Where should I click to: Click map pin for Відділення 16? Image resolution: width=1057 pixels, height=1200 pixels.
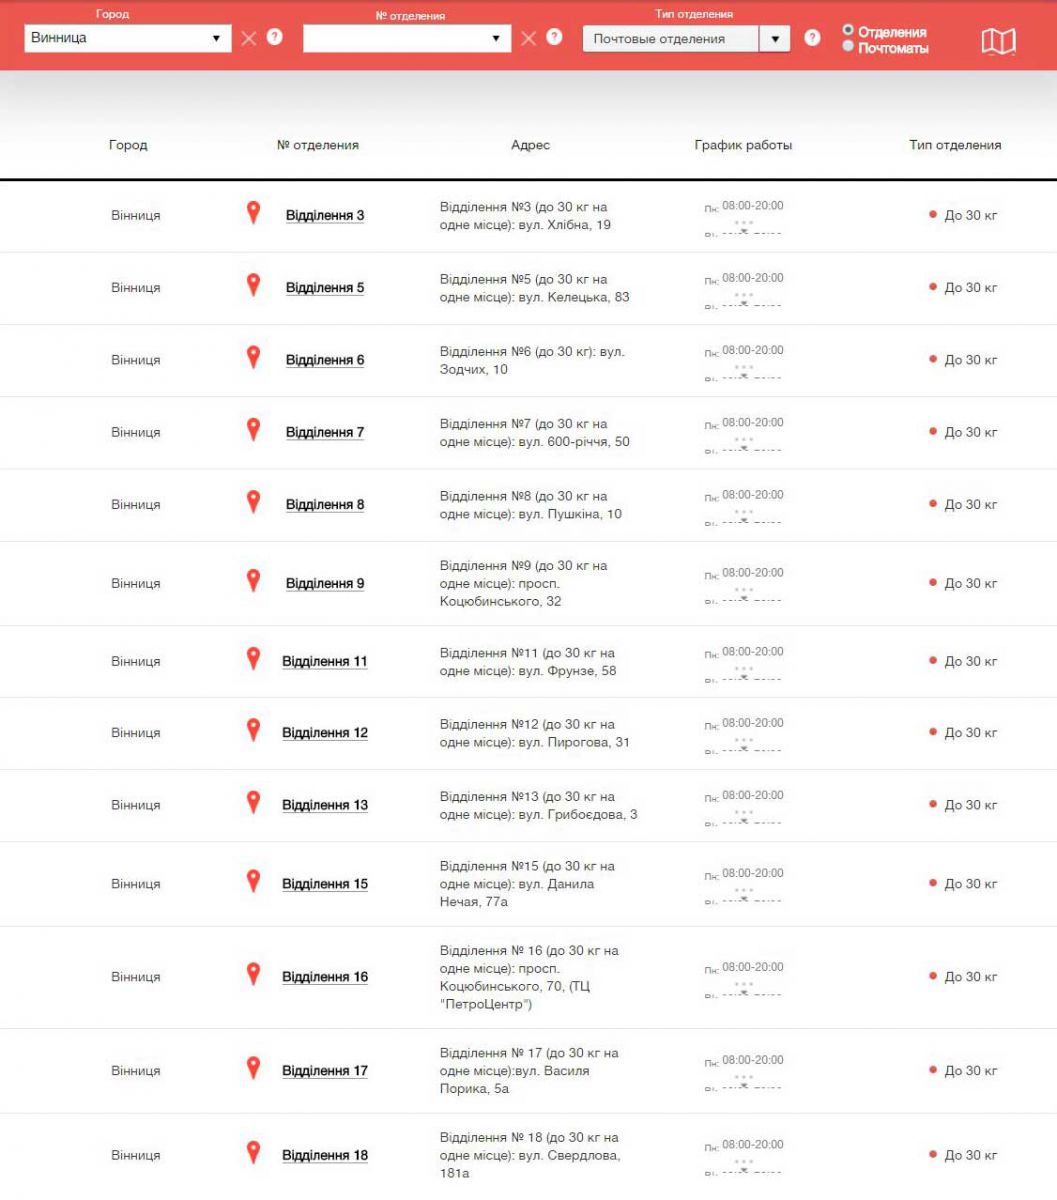253,974
